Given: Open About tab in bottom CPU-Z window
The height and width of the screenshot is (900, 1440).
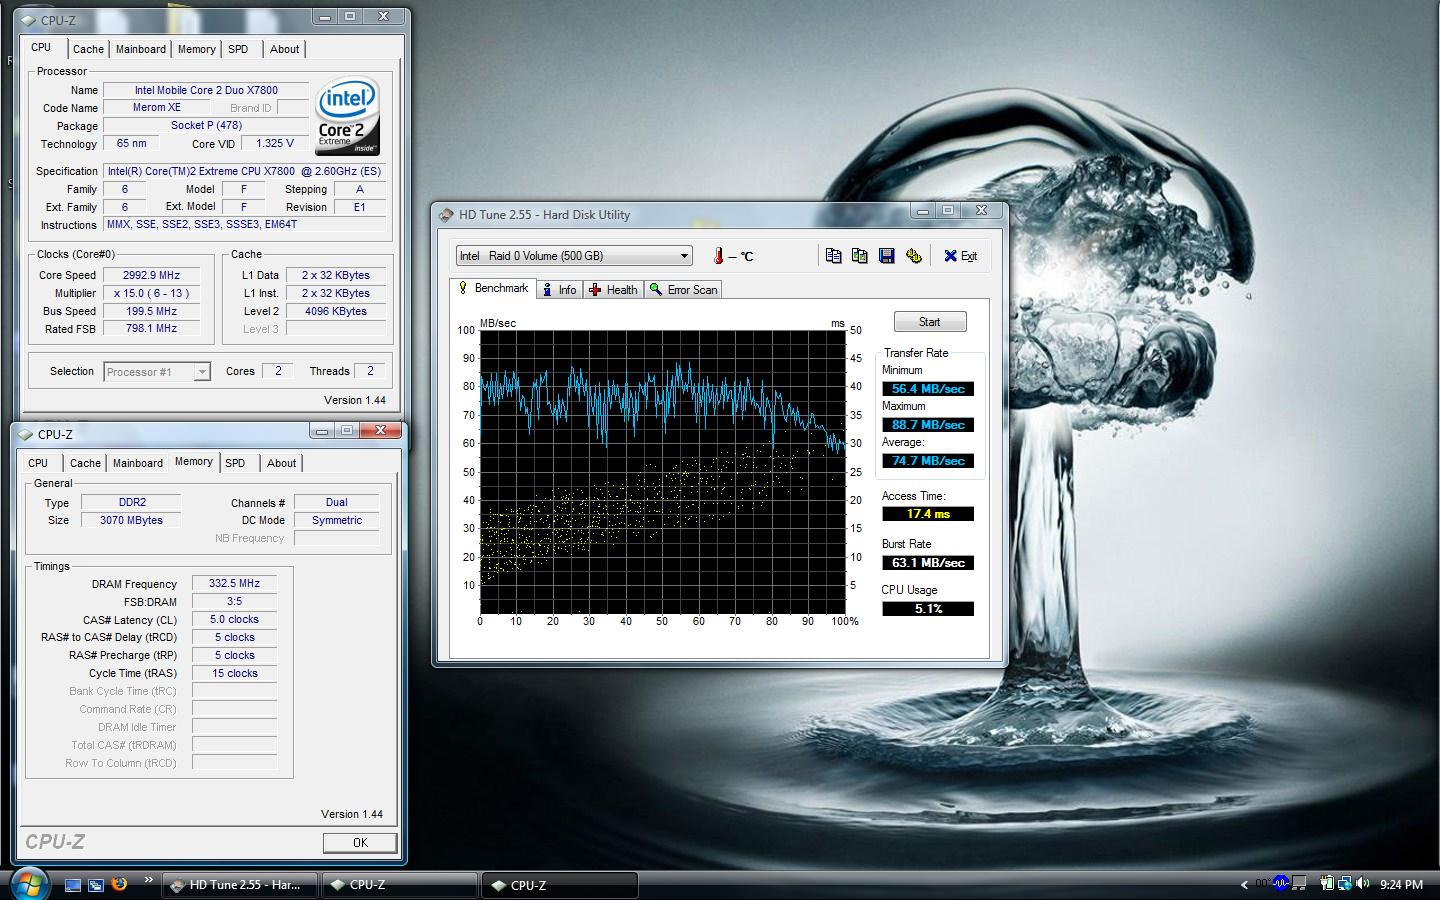Looking at the screenshot, I should pyautogui.click(x=282, y=463).
